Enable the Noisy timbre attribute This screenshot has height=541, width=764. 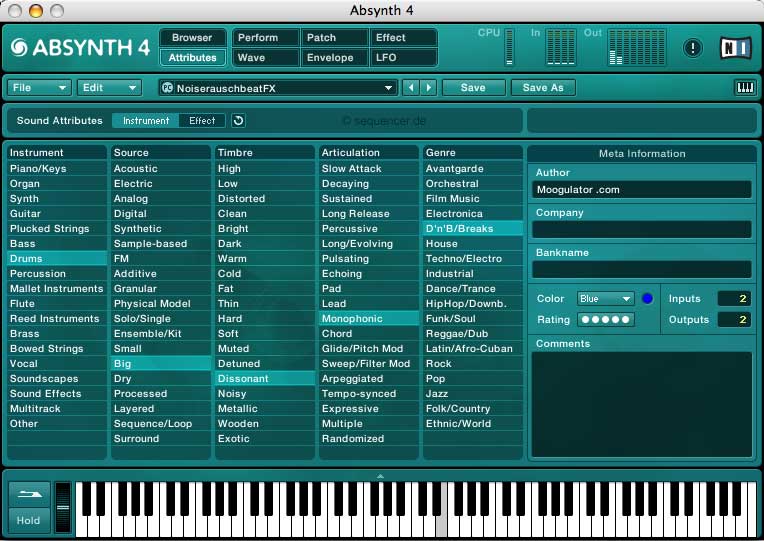[265, 394]
